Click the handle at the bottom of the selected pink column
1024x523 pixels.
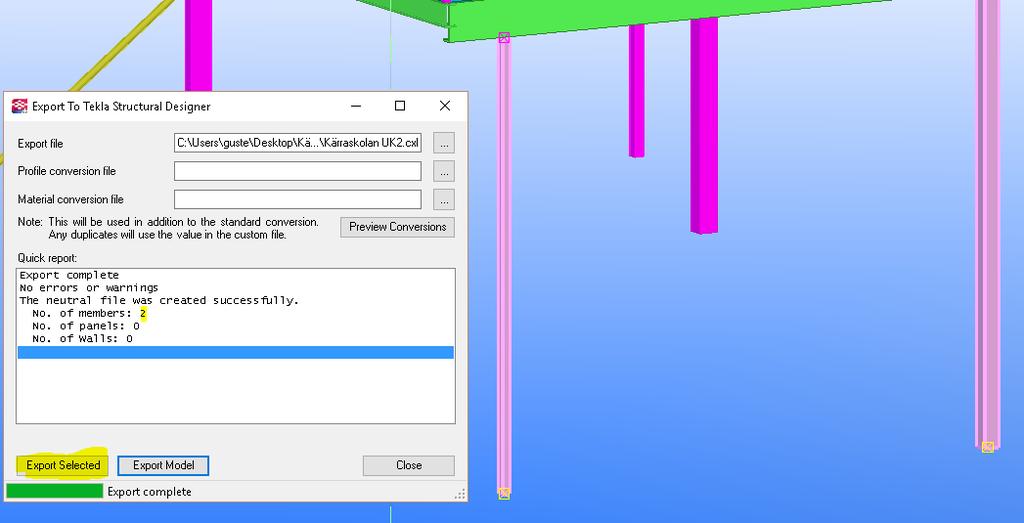coord(504,494)
